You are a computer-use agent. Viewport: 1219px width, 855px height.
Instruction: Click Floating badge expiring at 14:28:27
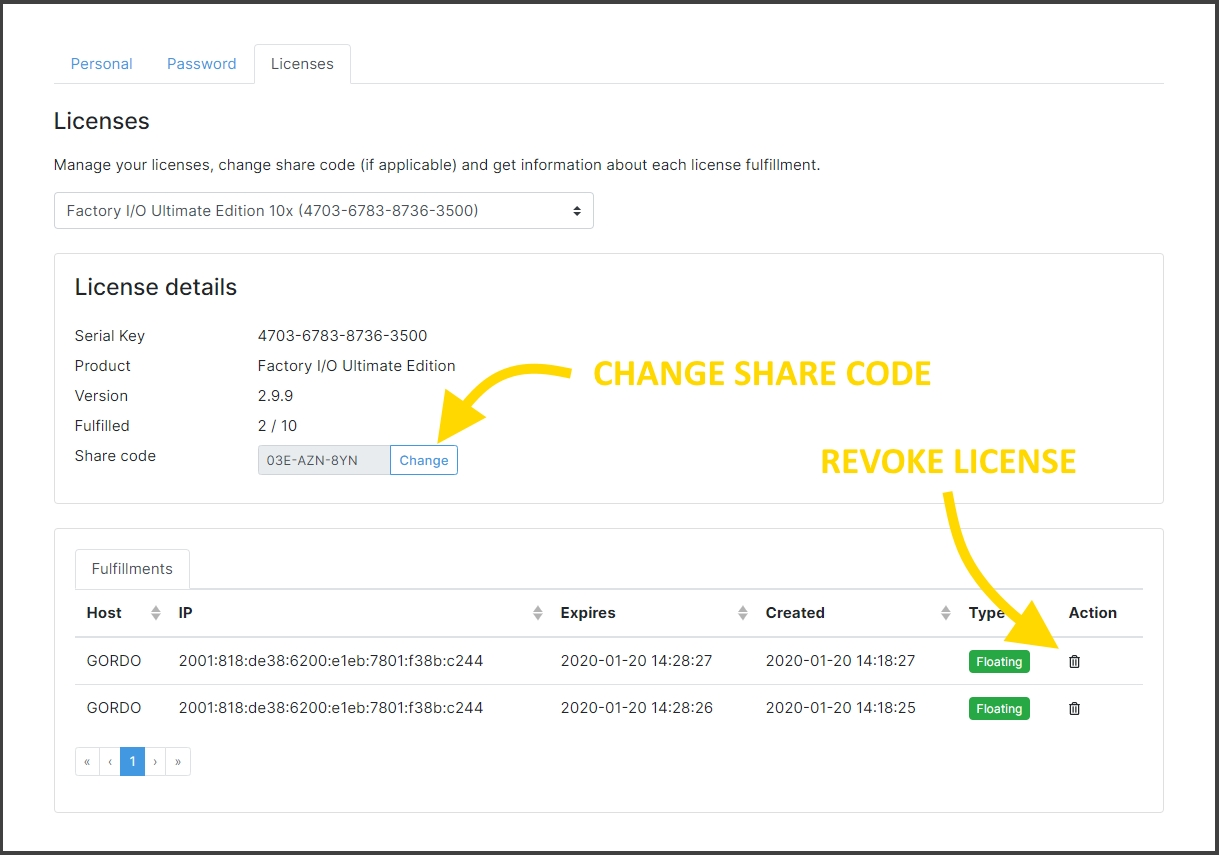click(999, 661)
